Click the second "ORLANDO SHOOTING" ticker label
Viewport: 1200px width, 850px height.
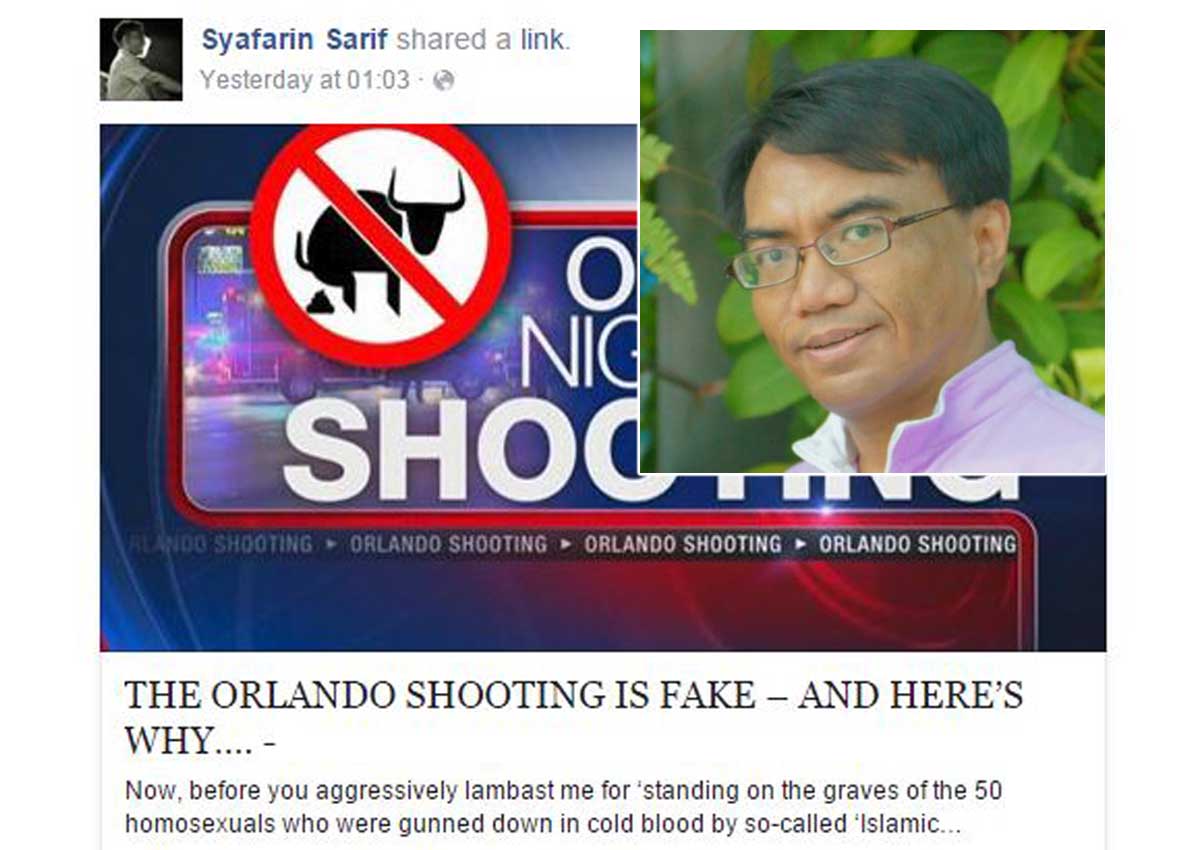448,545
